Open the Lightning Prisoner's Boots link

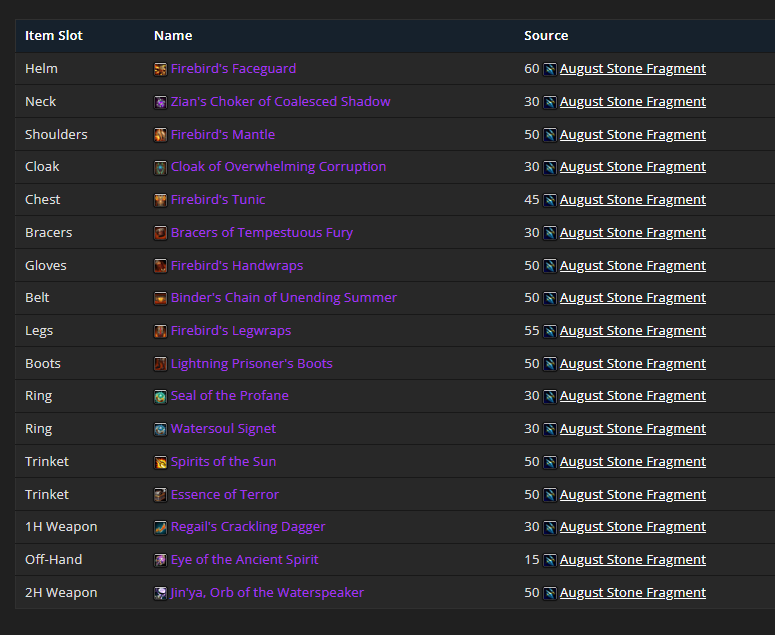(252, 364)
